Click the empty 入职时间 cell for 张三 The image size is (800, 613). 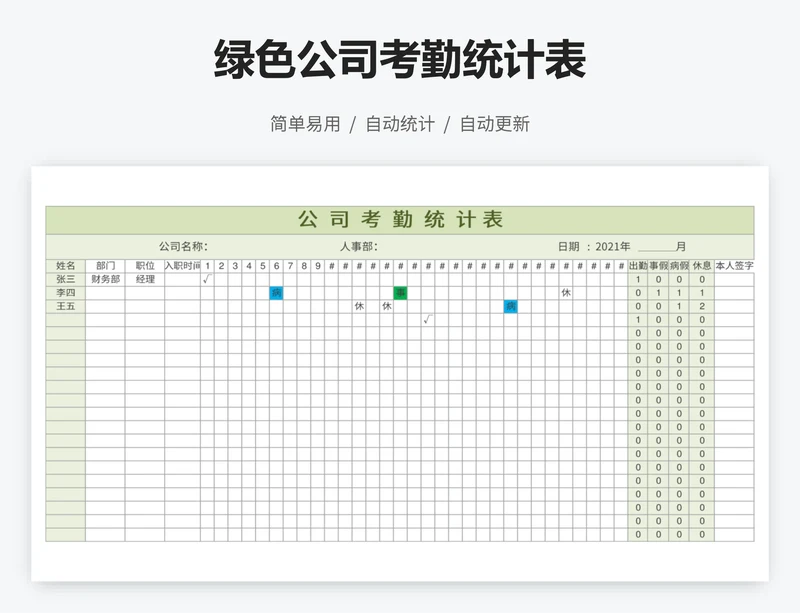point(182,279)
